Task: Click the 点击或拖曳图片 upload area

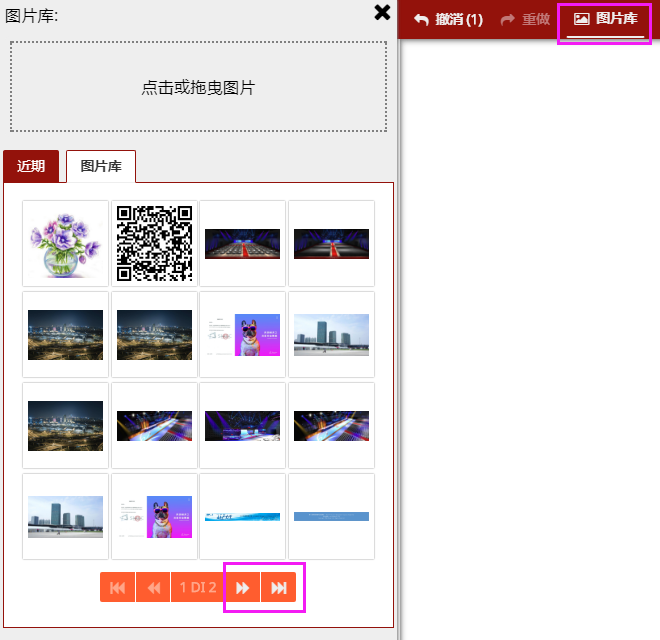Action: pos(198,87)
